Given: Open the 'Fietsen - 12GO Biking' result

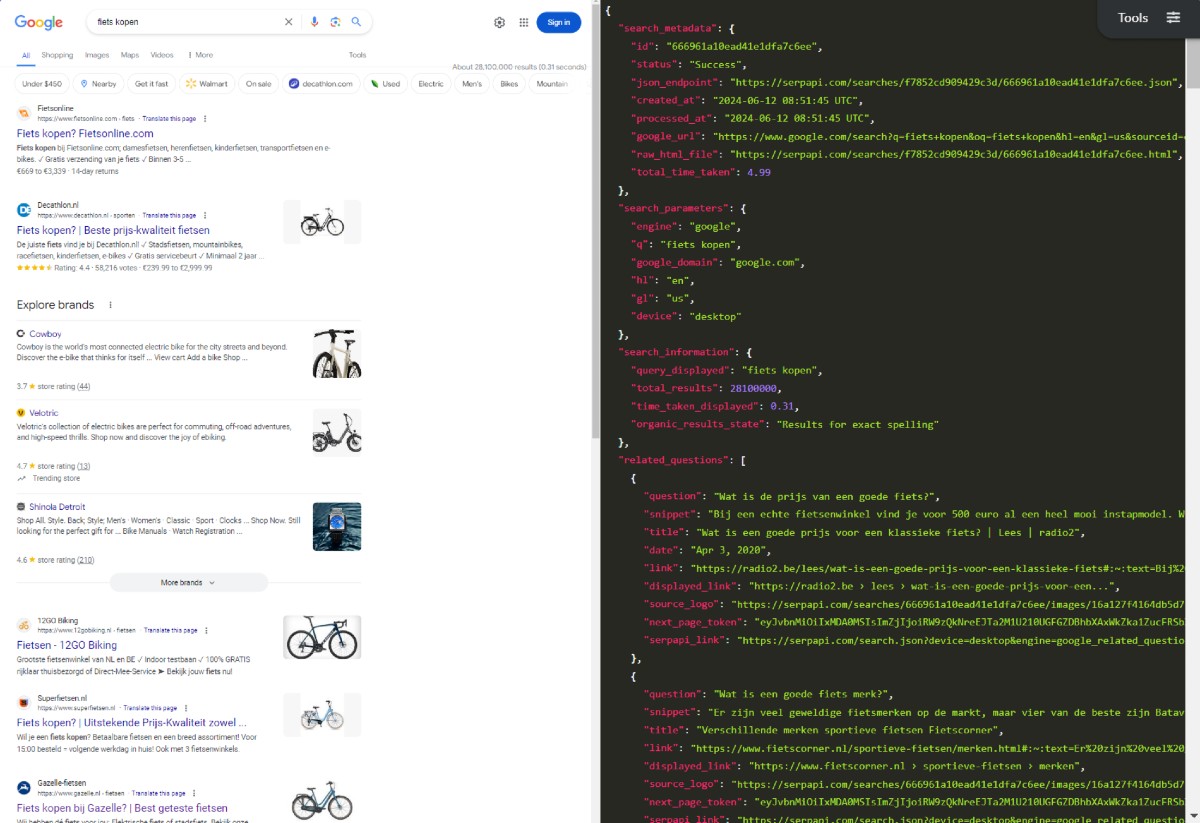Looking at the screenshot, I should pyautogui.click(x=67, y=645).
